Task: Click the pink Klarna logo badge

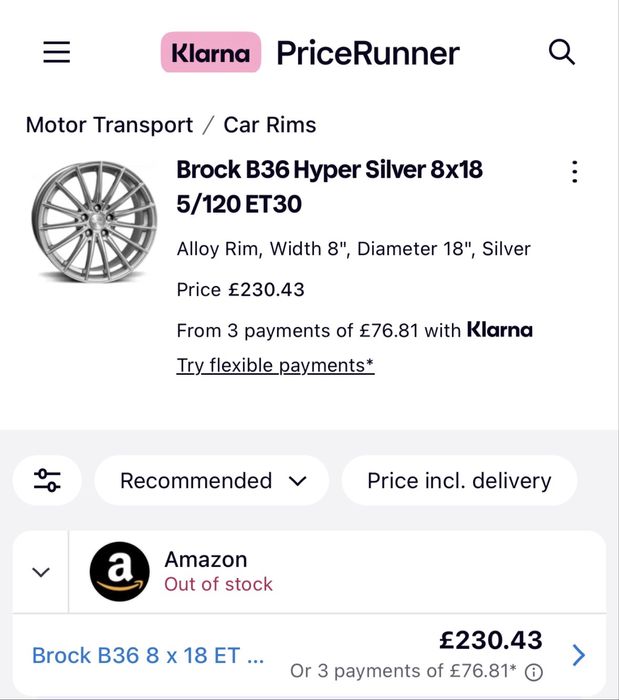Action: click(210, 52)
